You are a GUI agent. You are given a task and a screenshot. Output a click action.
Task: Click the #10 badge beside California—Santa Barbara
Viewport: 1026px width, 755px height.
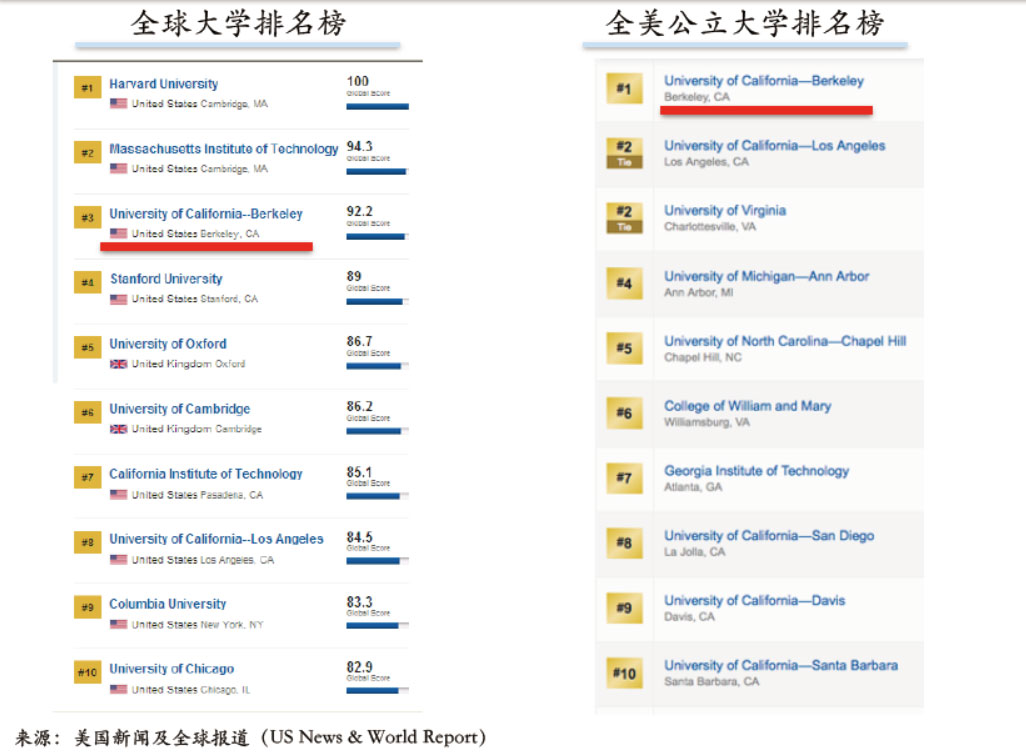[x=624, y=673]
